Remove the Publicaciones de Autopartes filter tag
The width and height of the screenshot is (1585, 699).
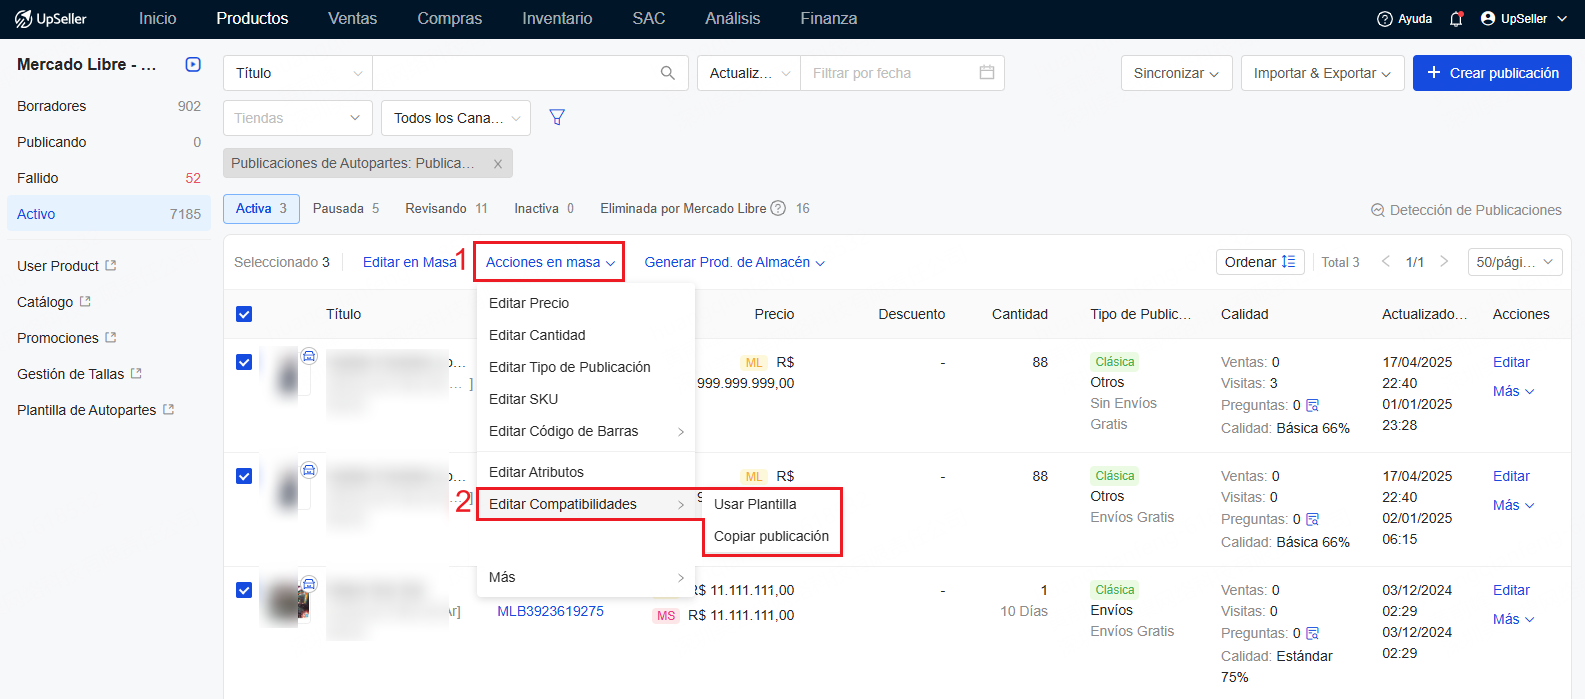(498, 164)
